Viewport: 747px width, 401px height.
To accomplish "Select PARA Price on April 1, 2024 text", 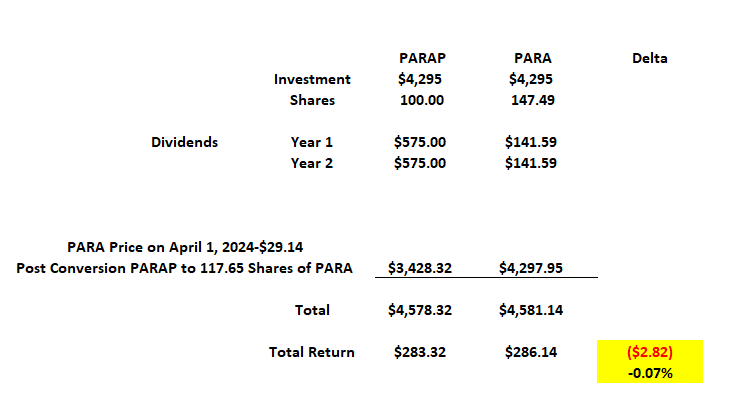I will point(185,247).
